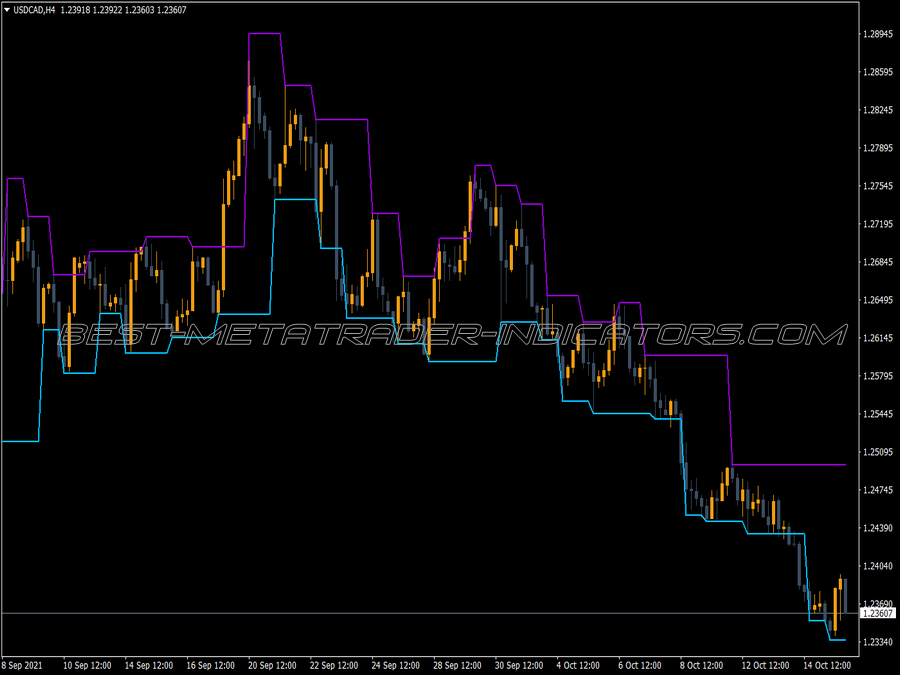Click the current price label 1.23607
The height and width of the screenshot is (675, 900).
[878, 614]
